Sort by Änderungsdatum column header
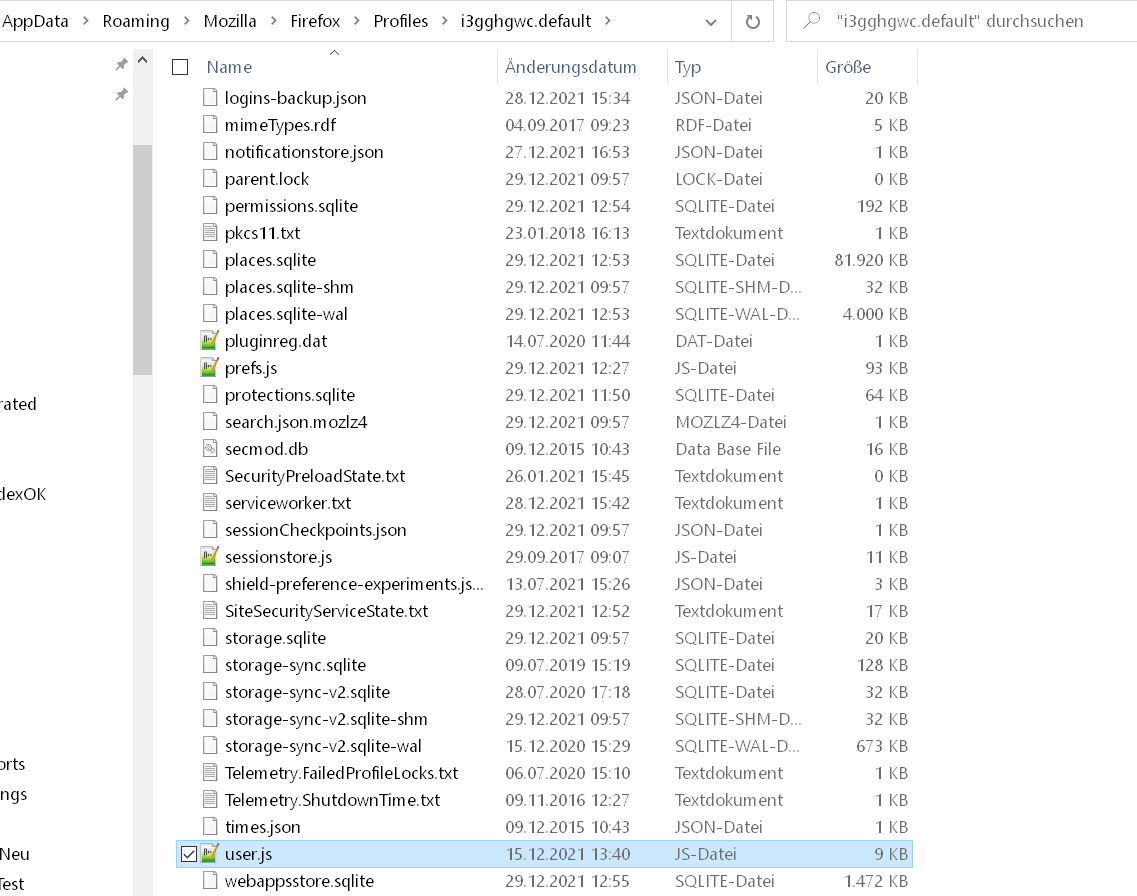The height and width of the screenshot is (896, 1137). pyautogui.click(x=571, y=67)
